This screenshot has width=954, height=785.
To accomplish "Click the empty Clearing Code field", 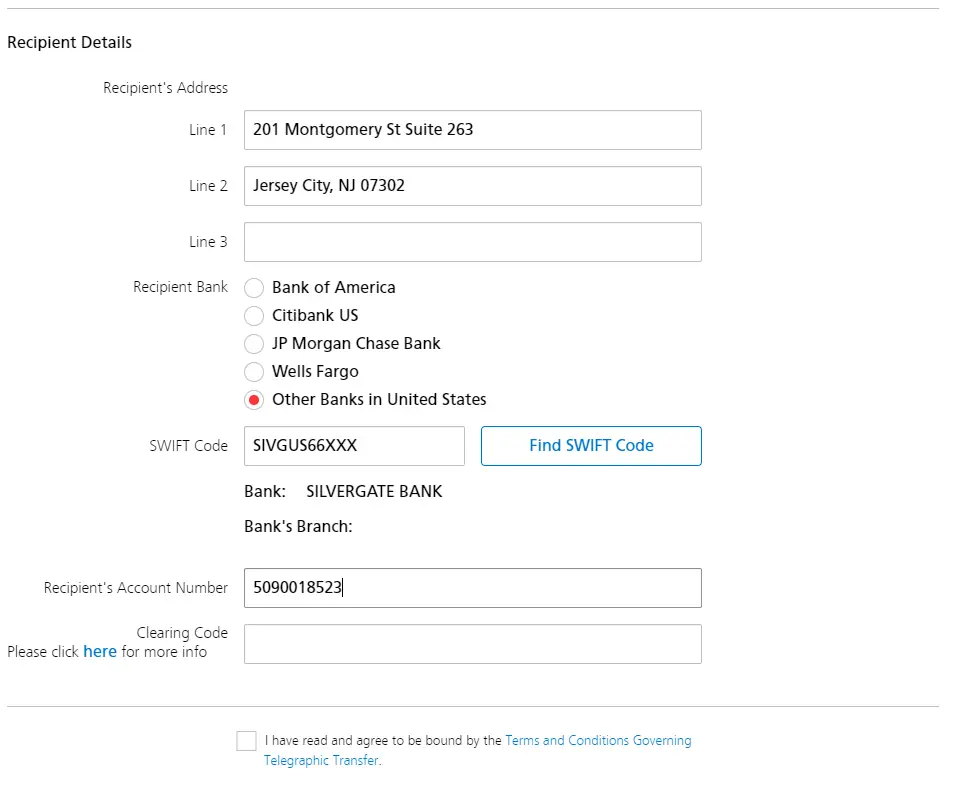I will [473, 644].
